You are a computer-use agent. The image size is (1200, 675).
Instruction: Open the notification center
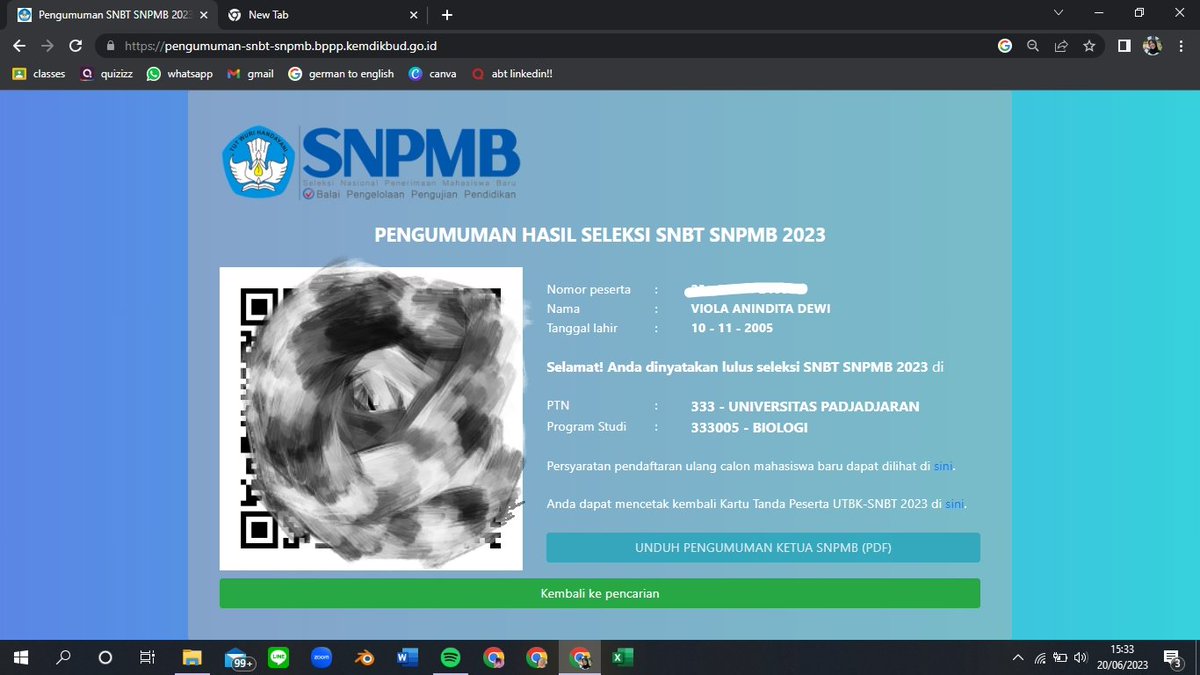click(1175, 657)
